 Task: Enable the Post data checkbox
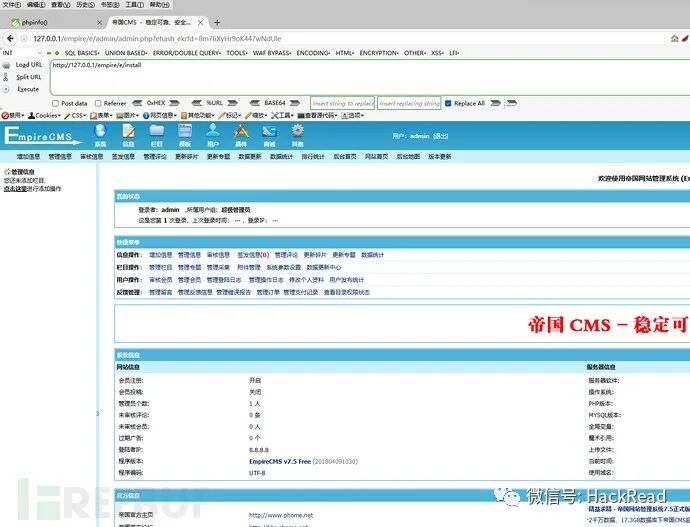click(x=55, y=103)
